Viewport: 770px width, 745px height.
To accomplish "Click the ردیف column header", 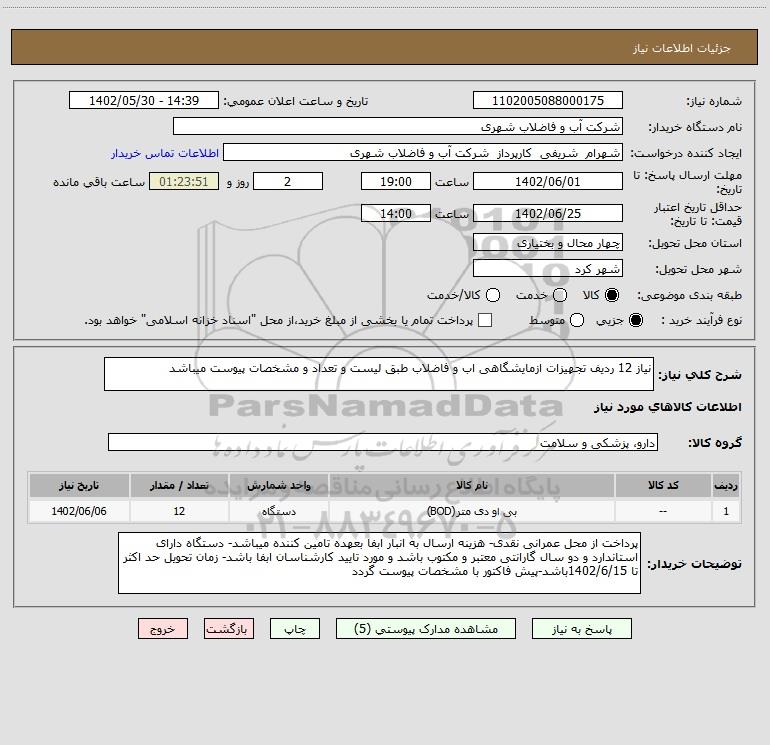I will [x=726, y=485].
